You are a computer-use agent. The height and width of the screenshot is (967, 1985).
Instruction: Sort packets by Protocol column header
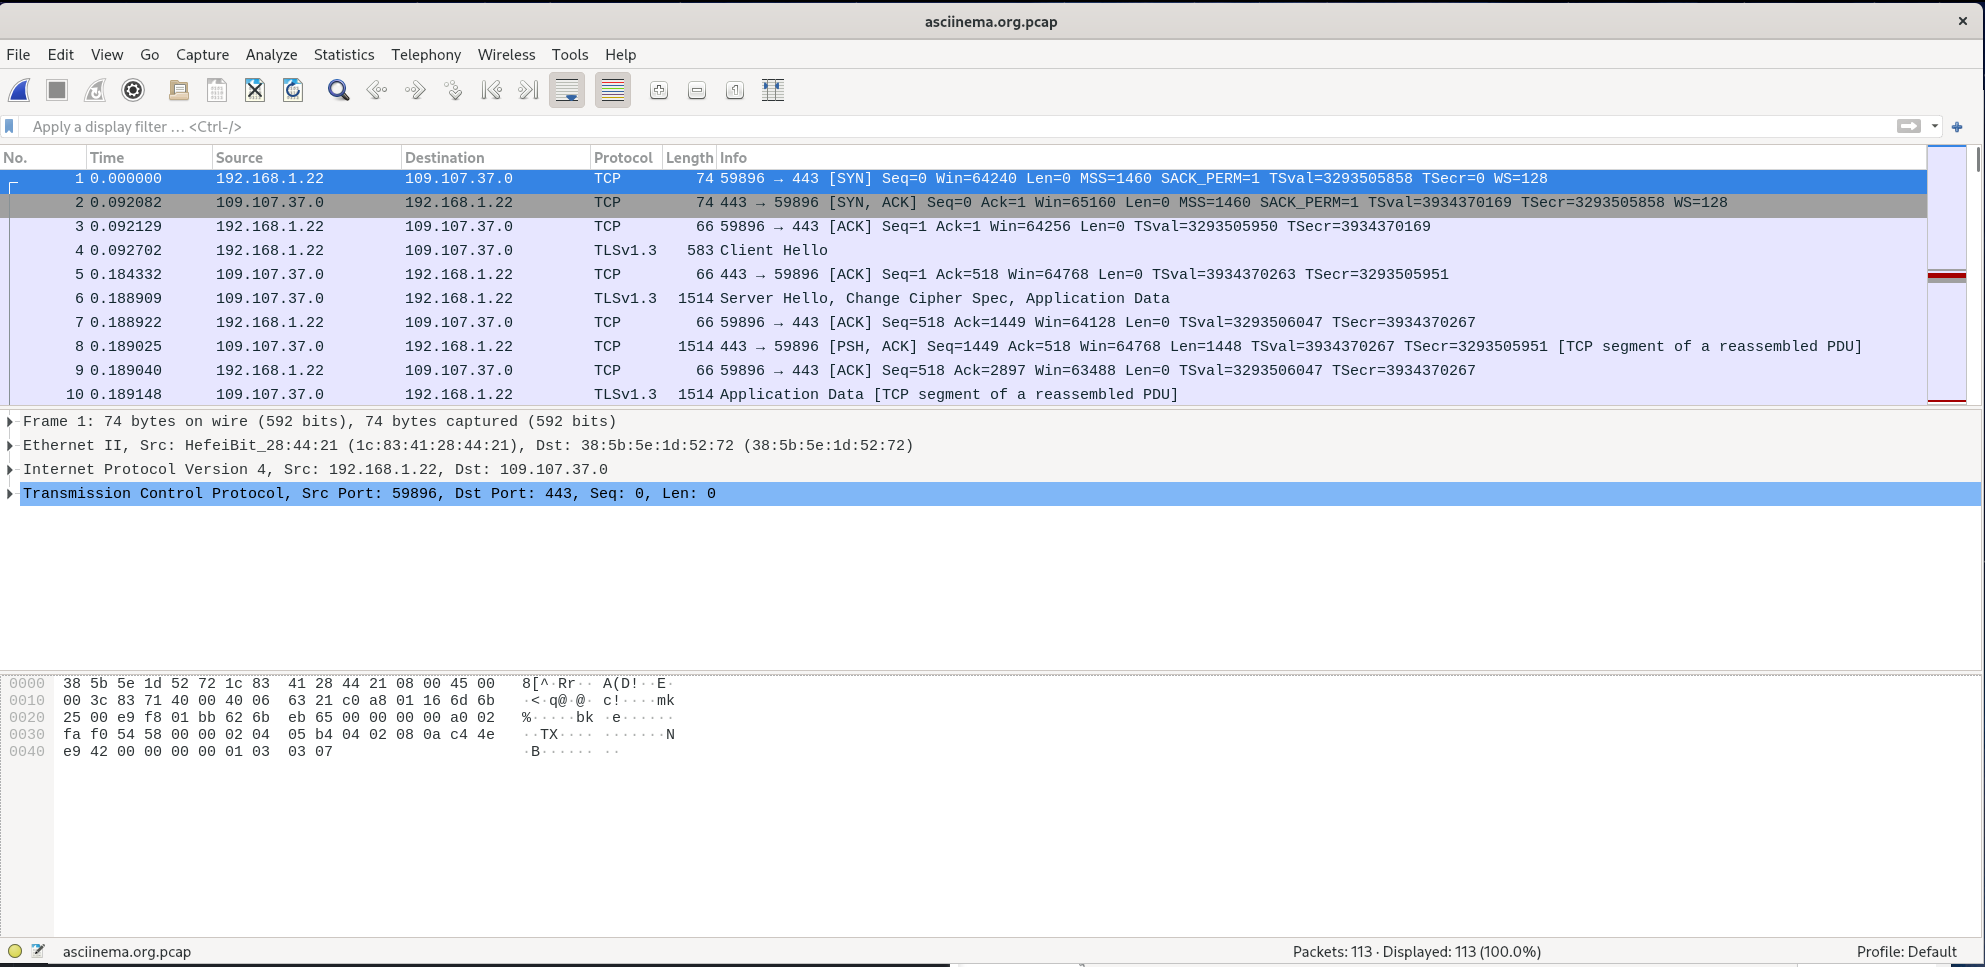622,158
